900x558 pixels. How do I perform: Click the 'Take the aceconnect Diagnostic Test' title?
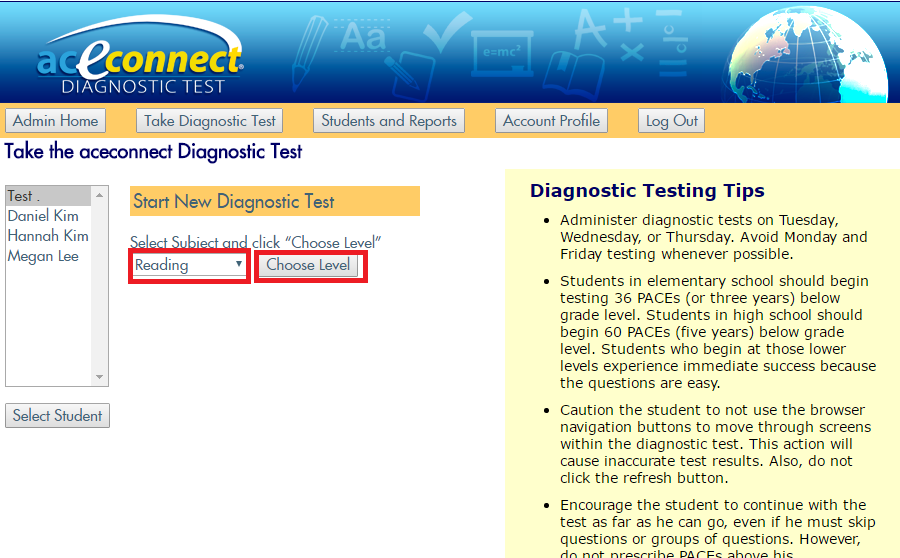tap(153, 152)
